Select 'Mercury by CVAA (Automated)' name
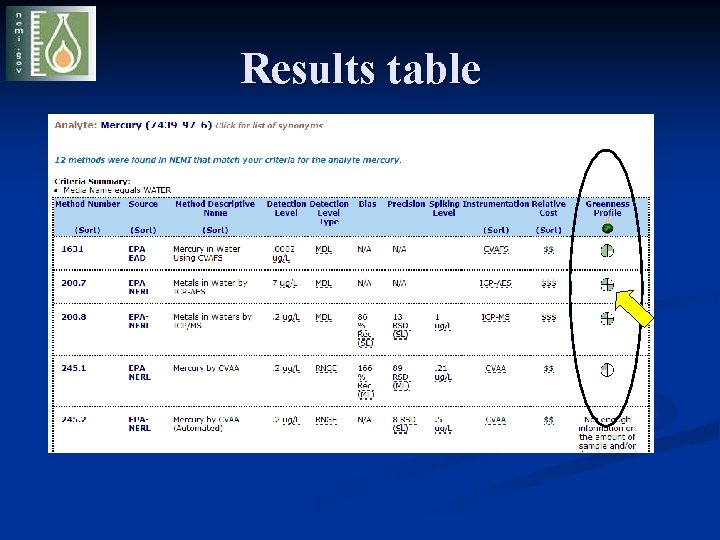The width and height of the screenshot is (720, 540). click(x=206, y=424)
